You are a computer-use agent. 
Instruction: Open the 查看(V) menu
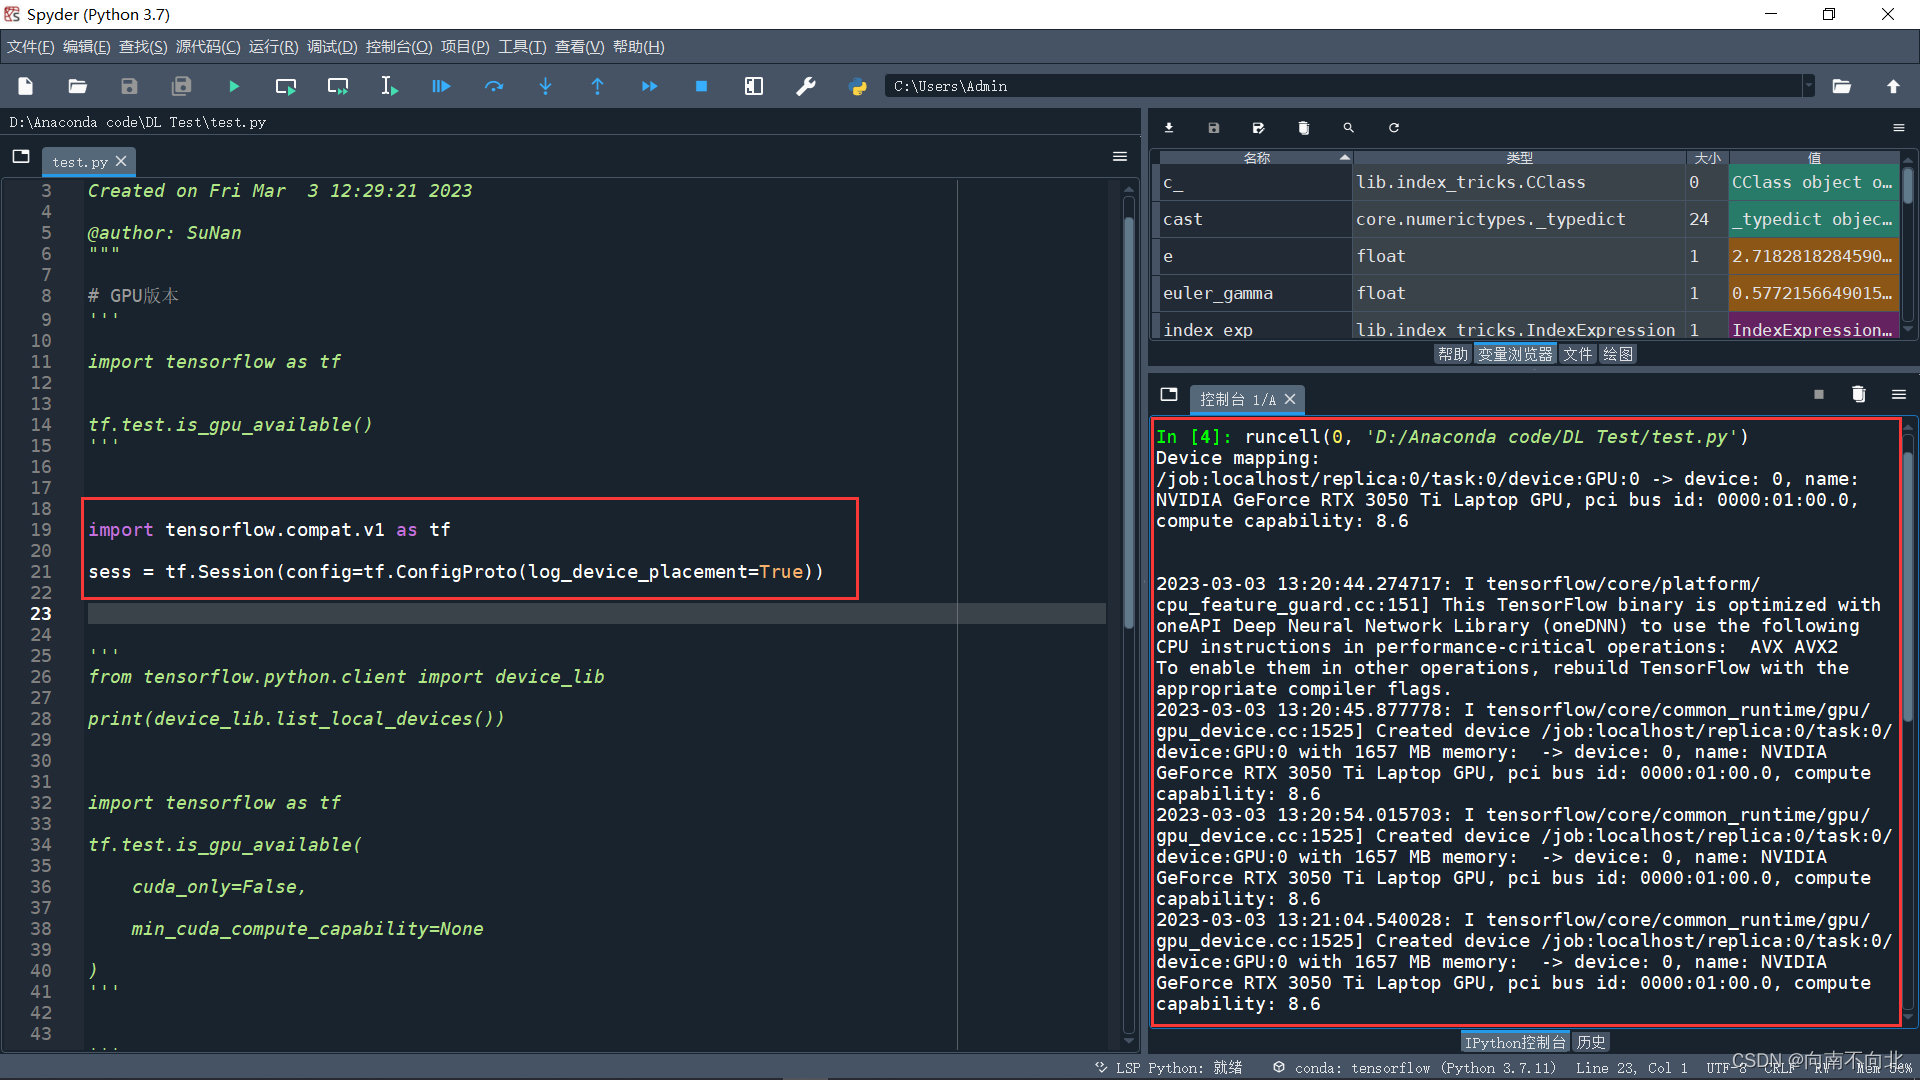[x=580, y=47]
